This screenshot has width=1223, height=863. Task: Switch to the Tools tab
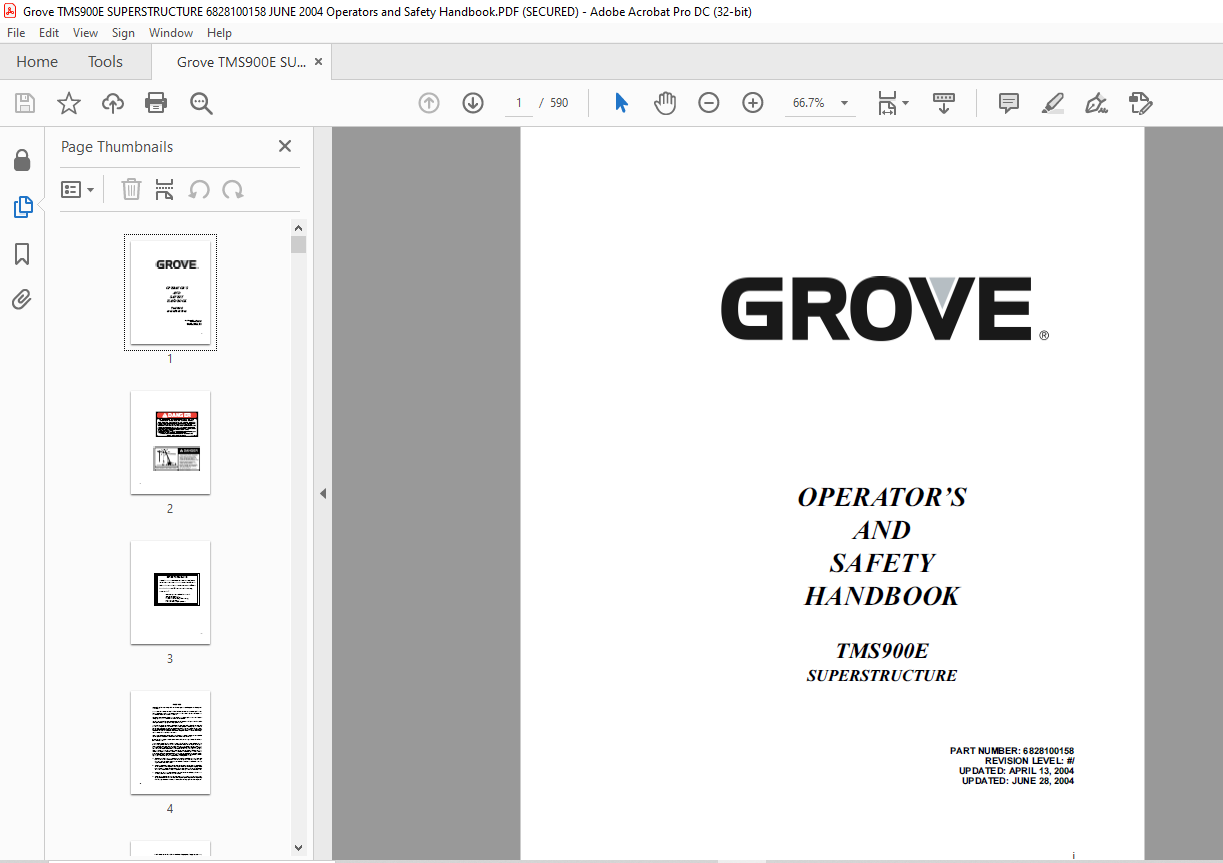click(105, 62)
